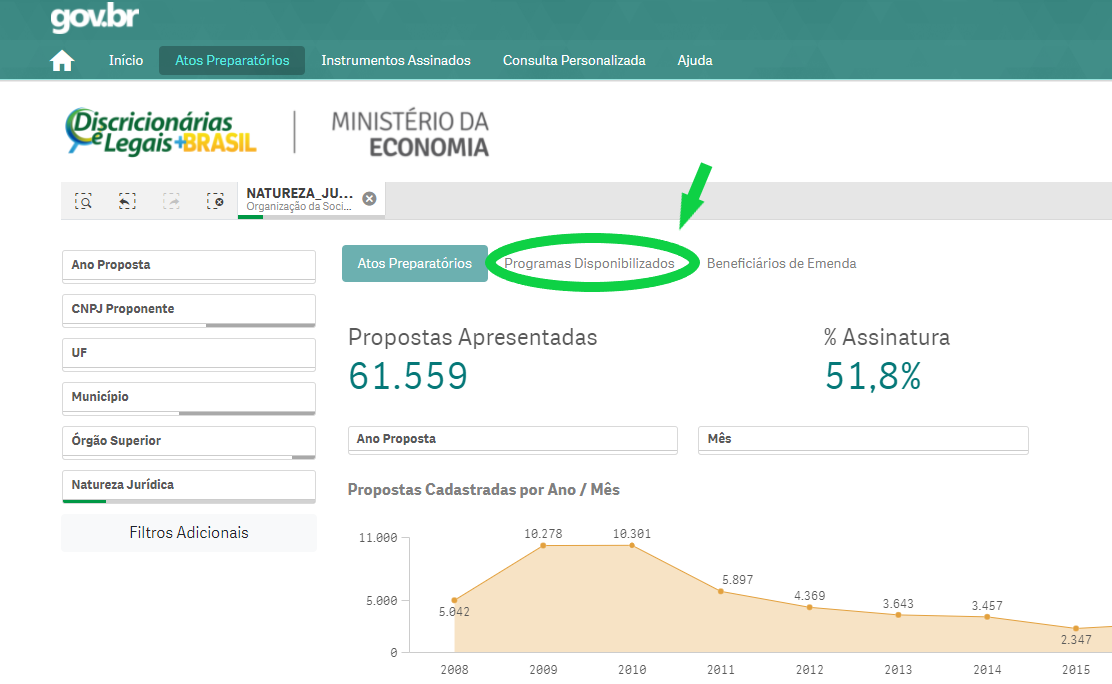Expand the CNPJ Proponente filter

click(x=188, y=310)
